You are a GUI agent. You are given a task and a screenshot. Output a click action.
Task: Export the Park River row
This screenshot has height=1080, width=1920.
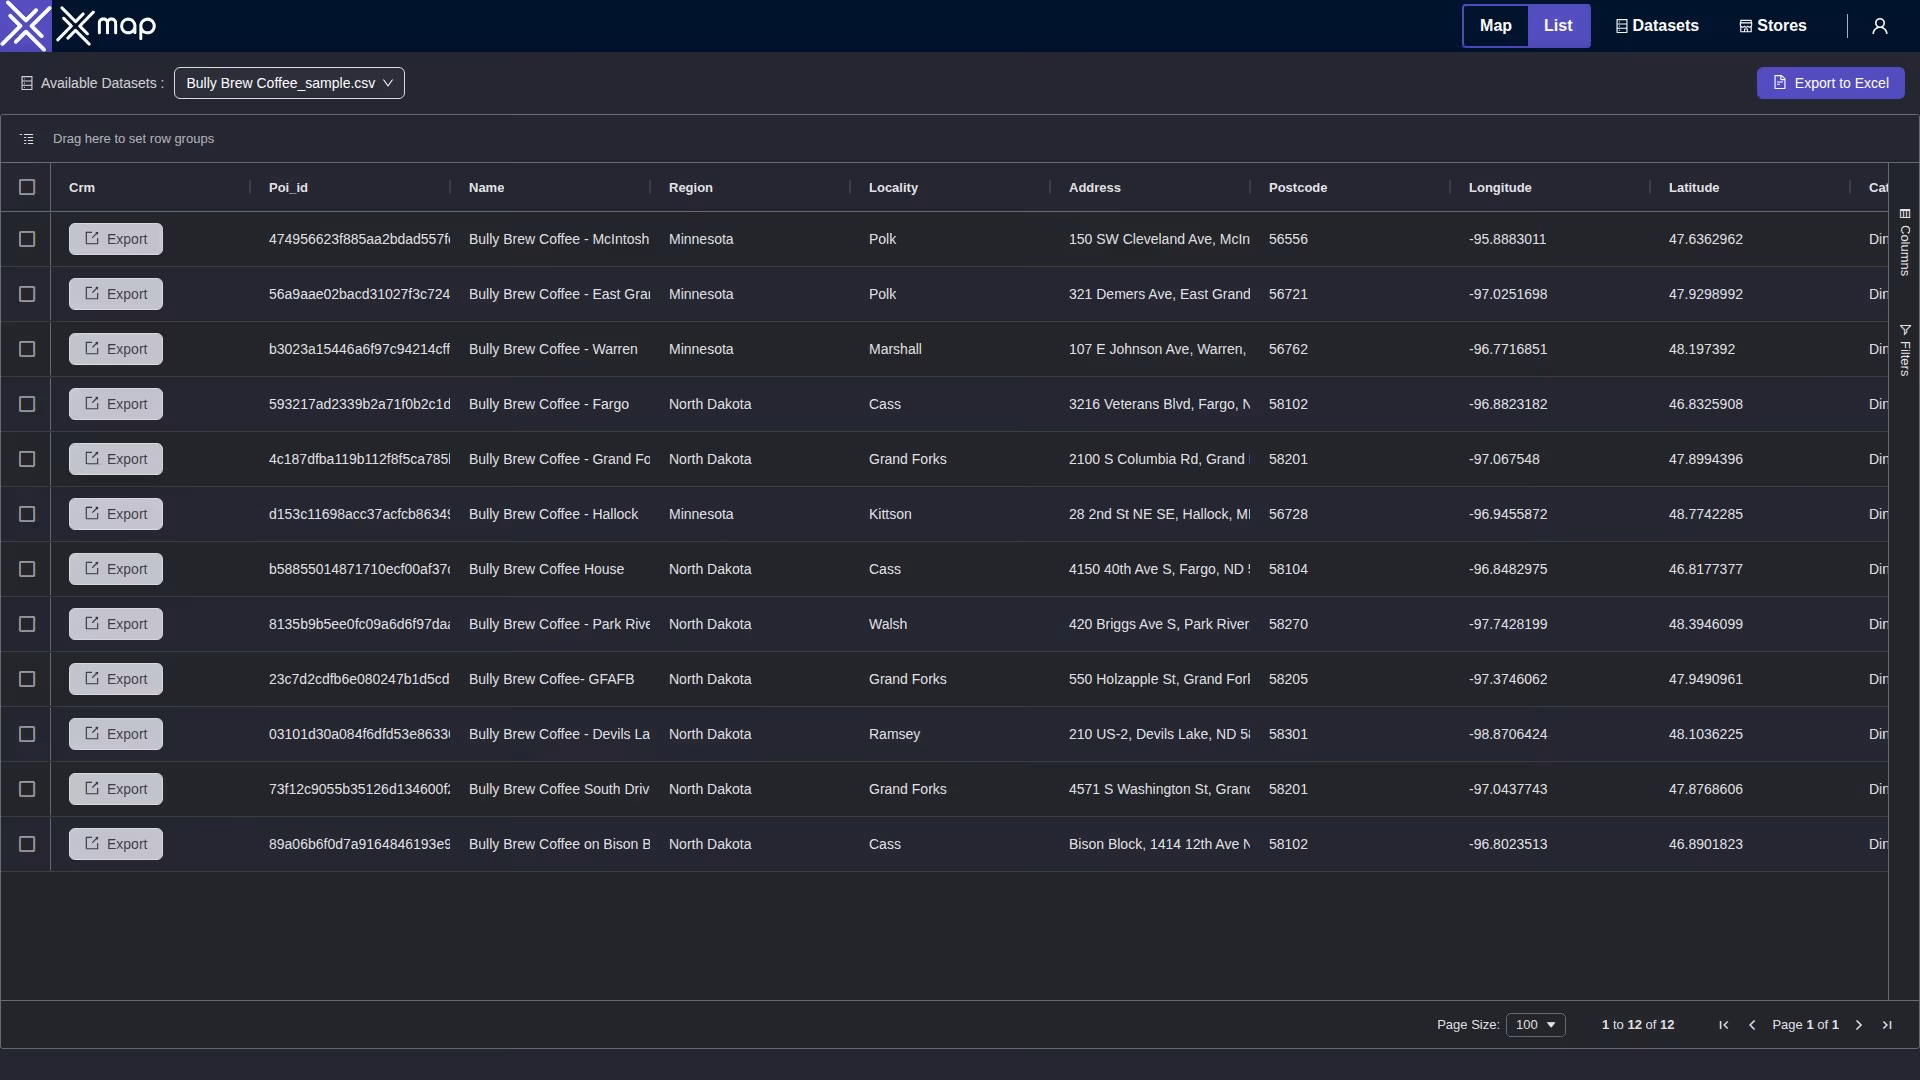116,624
